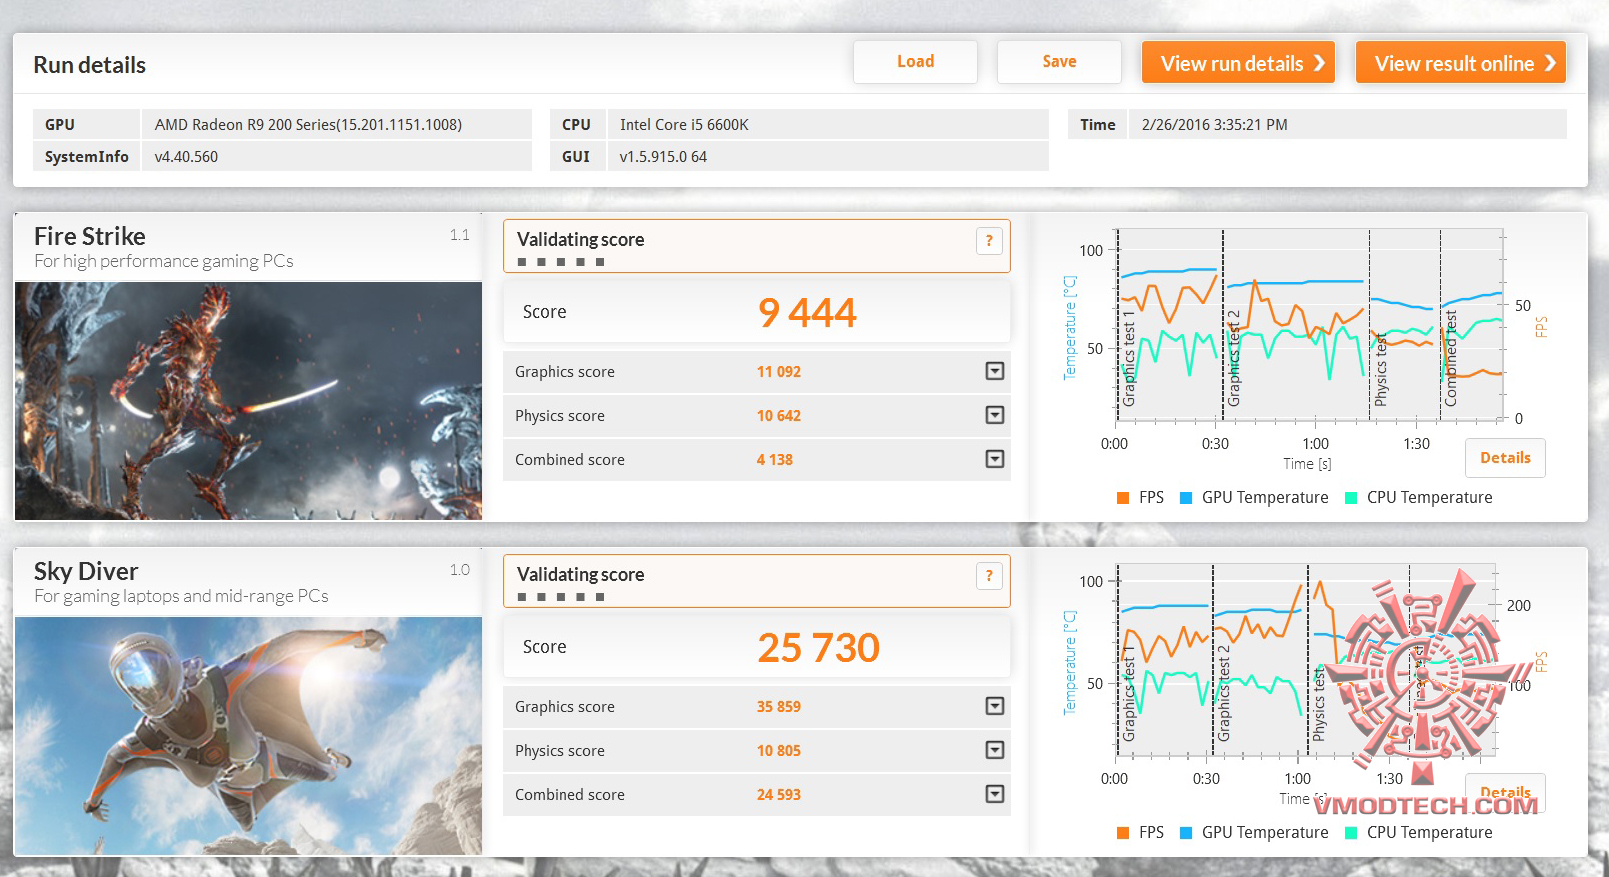Click the Run details heading
This screenshot has width=1609, height=877.
(90, 65)
